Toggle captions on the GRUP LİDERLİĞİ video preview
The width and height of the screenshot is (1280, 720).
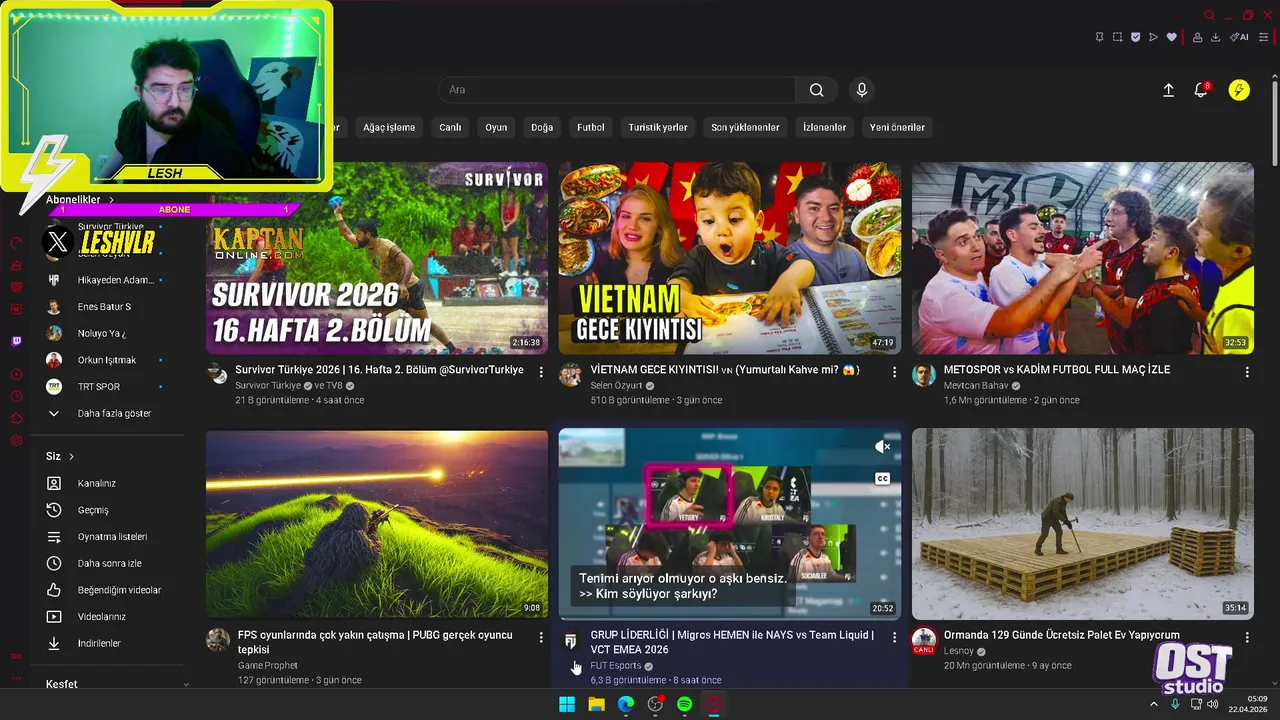pos(882,479)
